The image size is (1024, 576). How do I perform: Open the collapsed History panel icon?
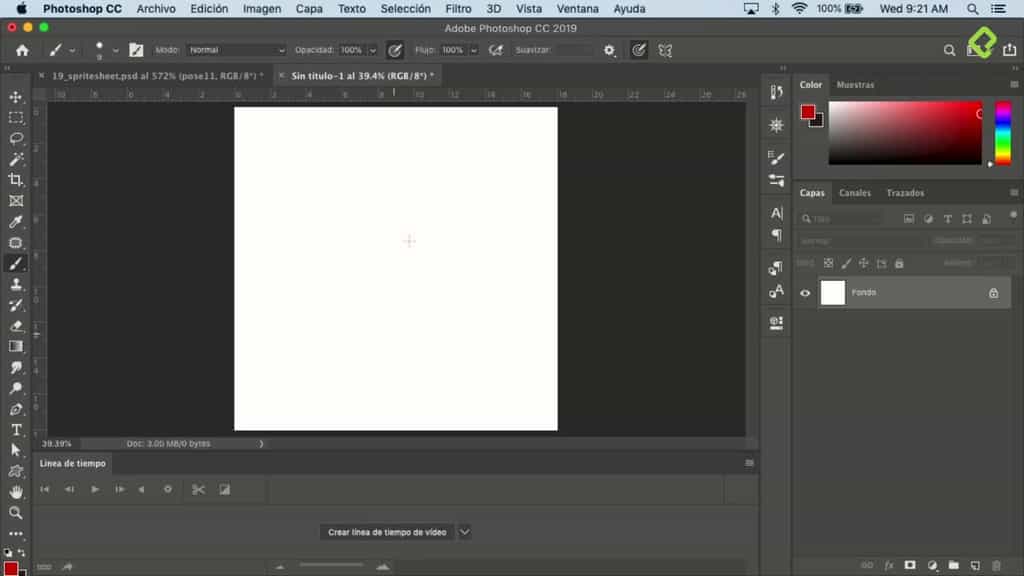776,93
